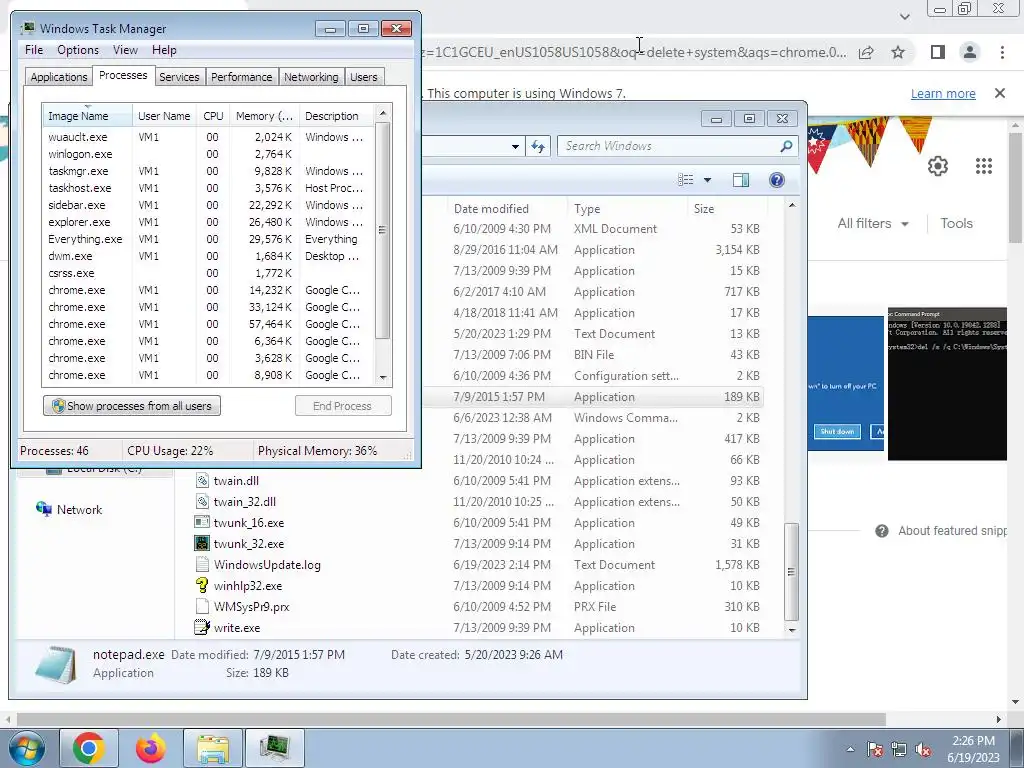The height and width of the screenshot is (768, 1024).
Task: Select the taskmgr.exe process row
Action: pyautogui.click(x=208, y=171)
